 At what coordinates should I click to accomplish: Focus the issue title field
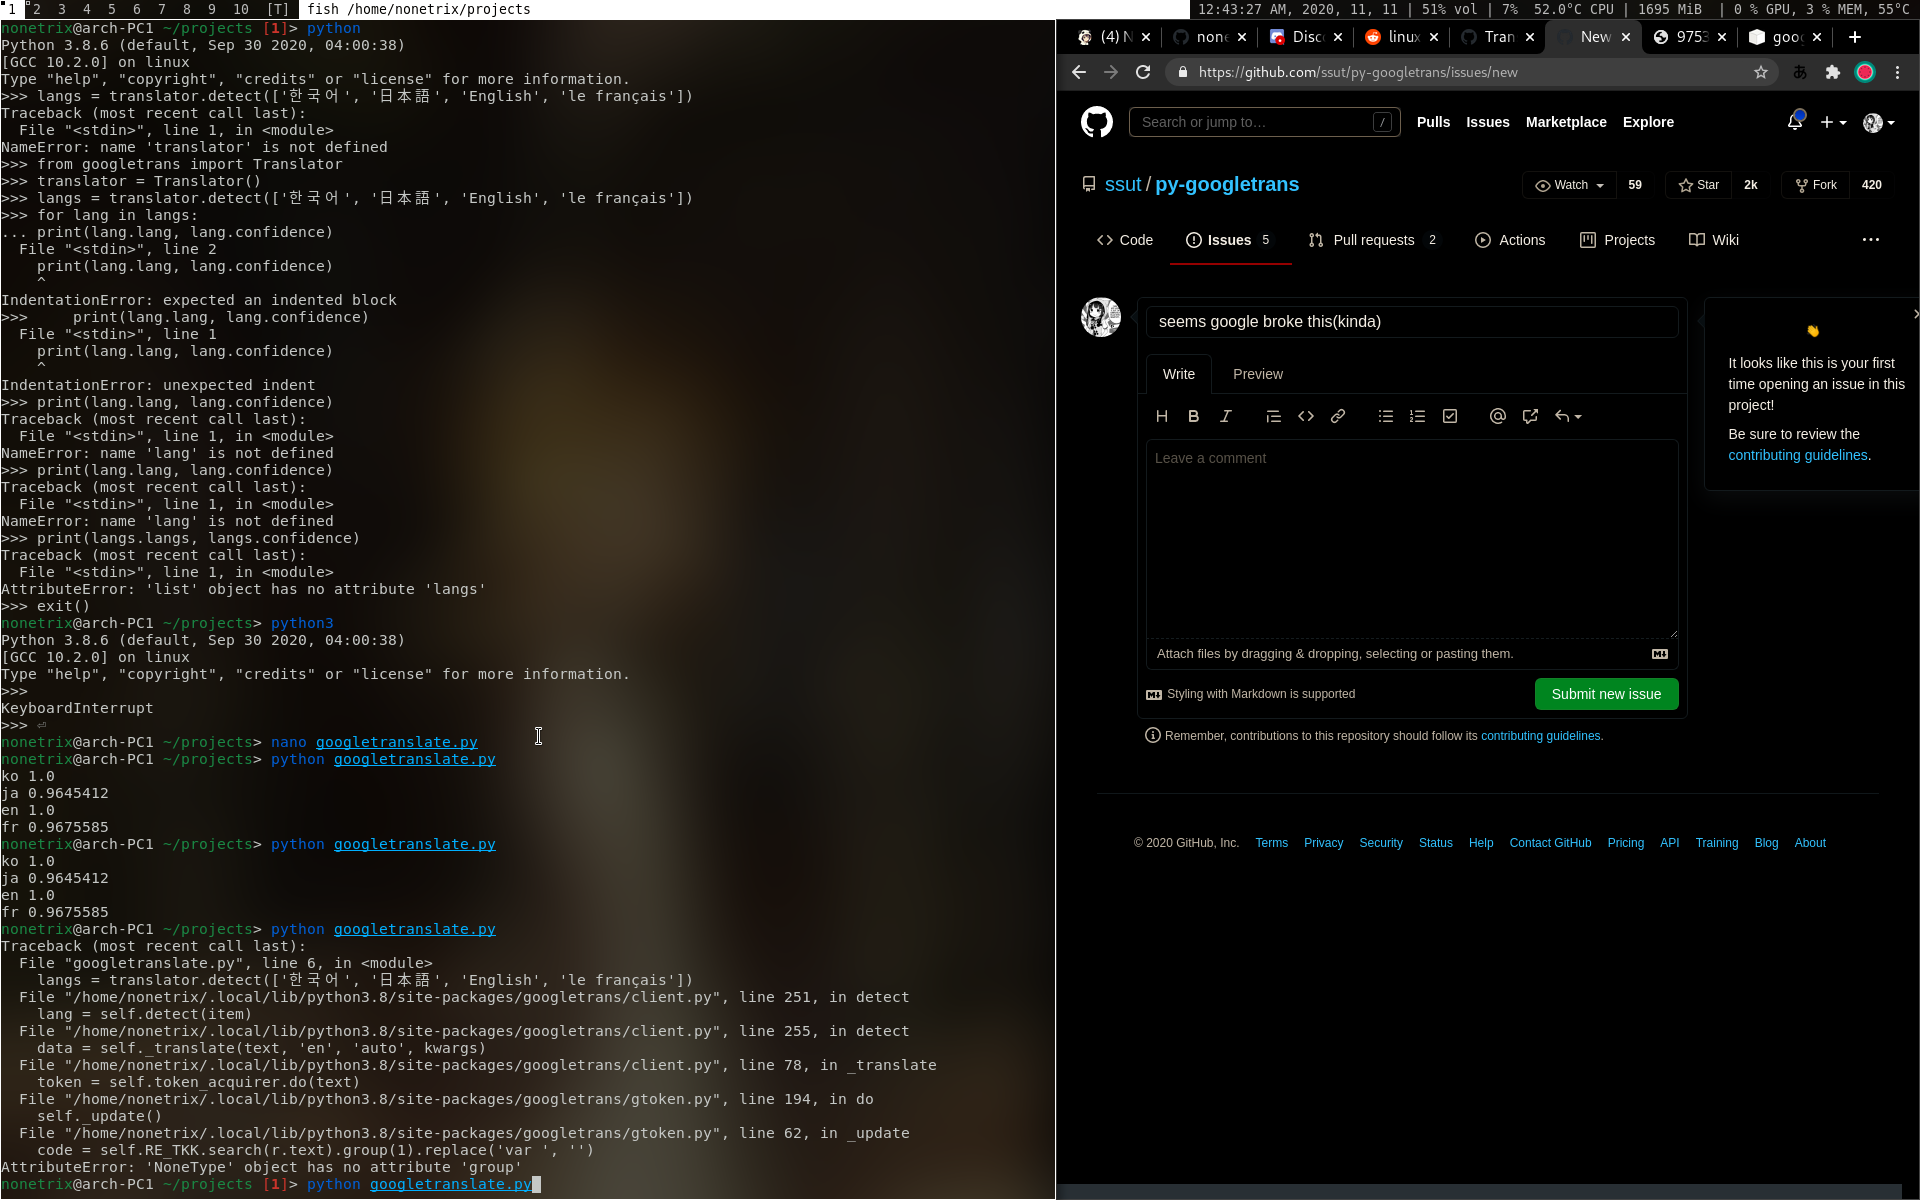pos(1411,322)
